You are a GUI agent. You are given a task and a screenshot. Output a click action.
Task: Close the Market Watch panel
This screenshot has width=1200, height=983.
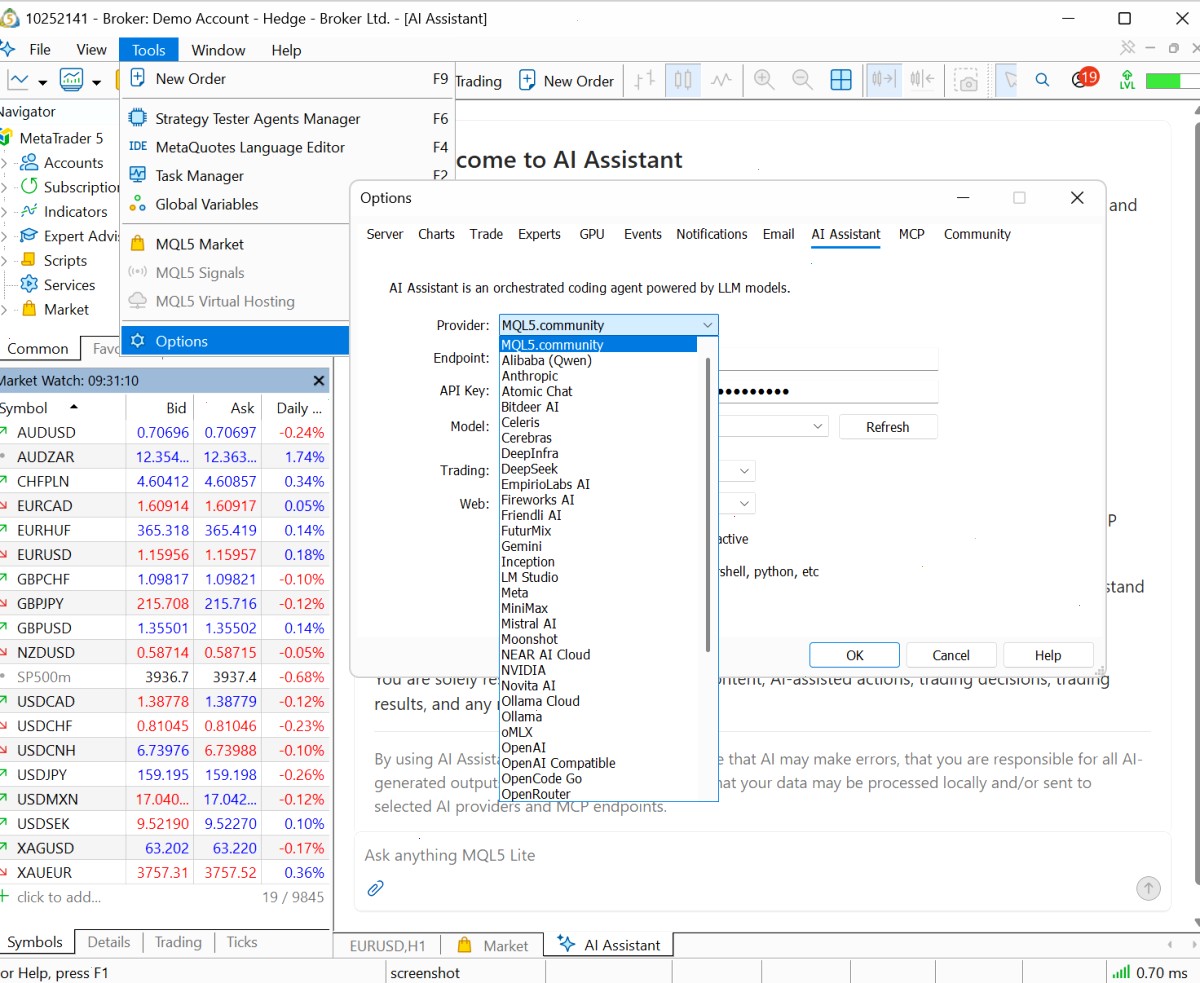tap(319, 381)
